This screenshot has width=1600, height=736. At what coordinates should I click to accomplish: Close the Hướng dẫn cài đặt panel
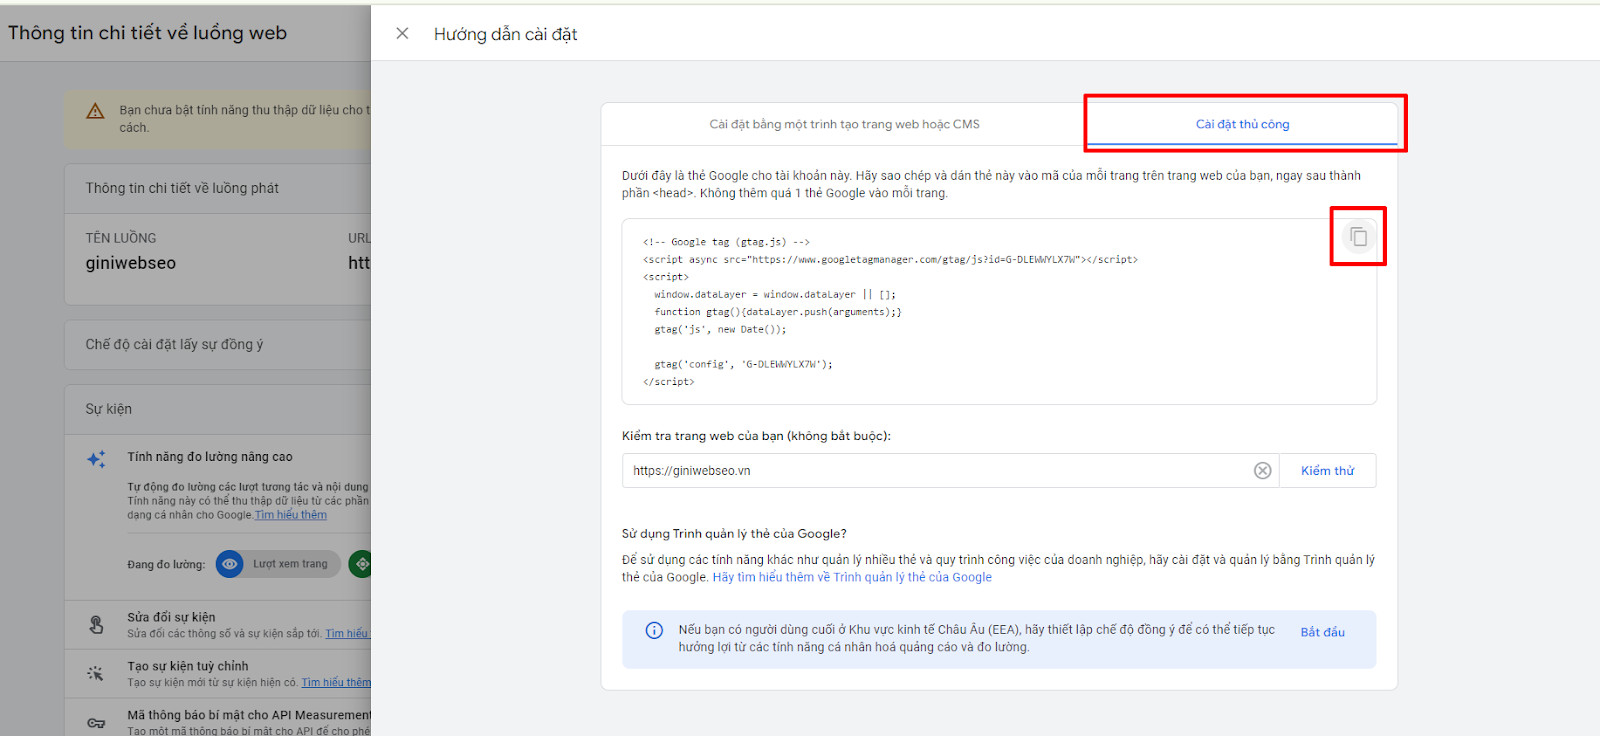402,33
